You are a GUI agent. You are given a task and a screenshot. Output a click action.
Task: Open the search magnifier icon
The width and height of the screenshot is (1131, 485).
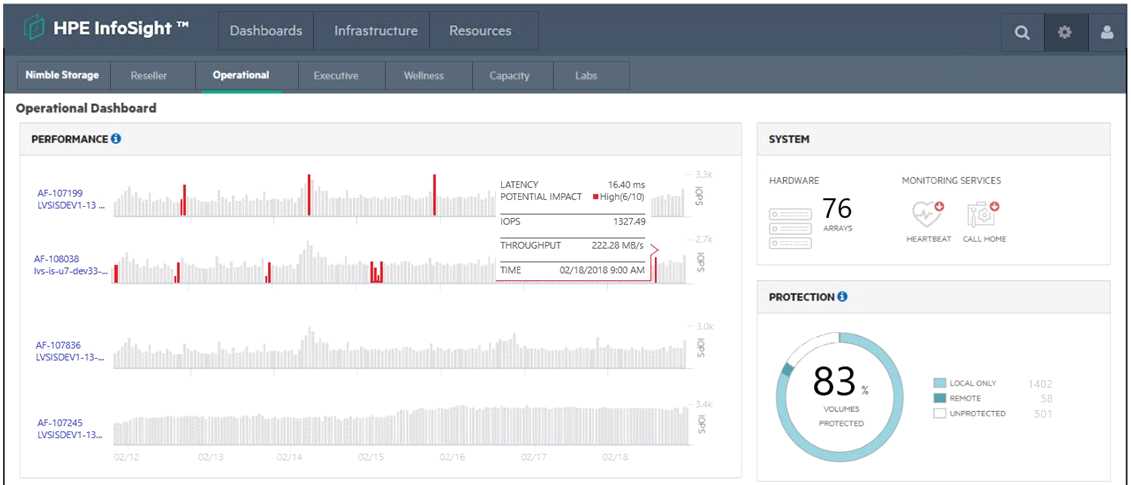click(x=1022, y=32)
